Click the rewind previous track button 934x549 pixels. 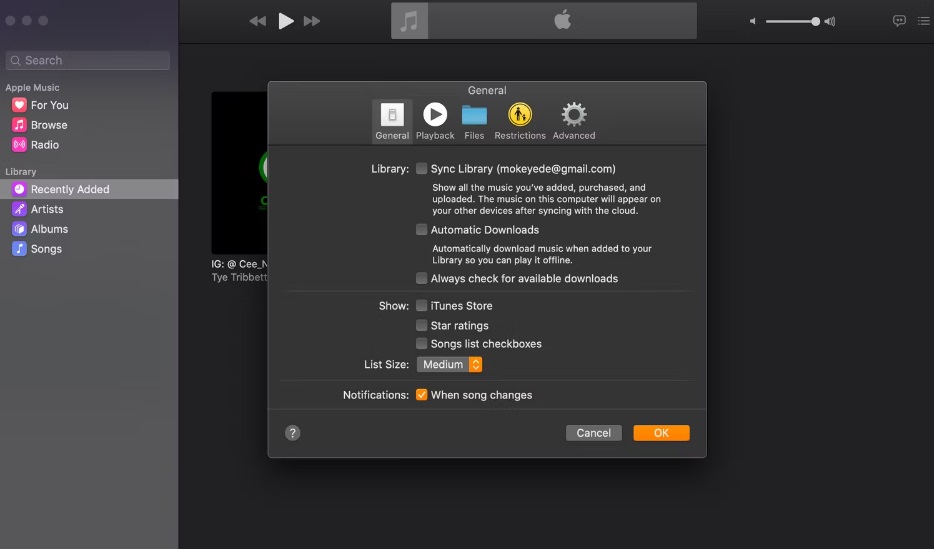(x=257, y=21)
